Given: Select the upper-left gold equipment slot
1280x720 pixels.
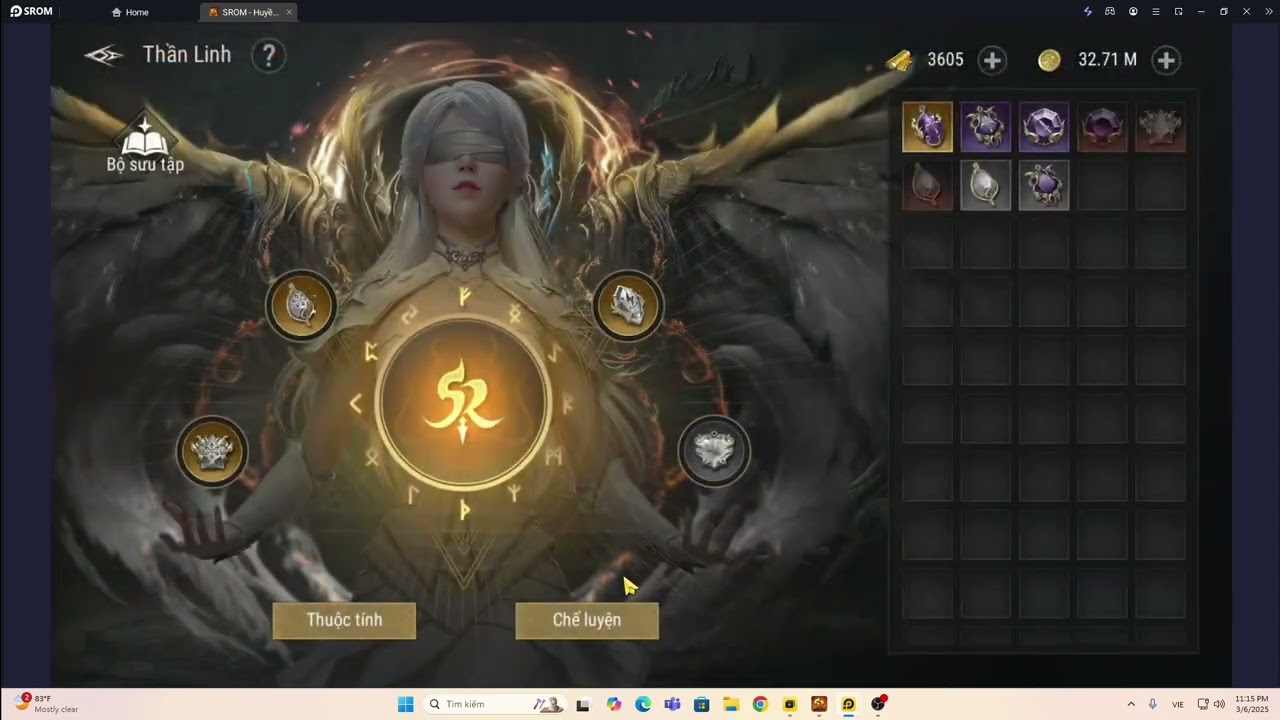Looking at the screenshot, I should tap(301, 306).
